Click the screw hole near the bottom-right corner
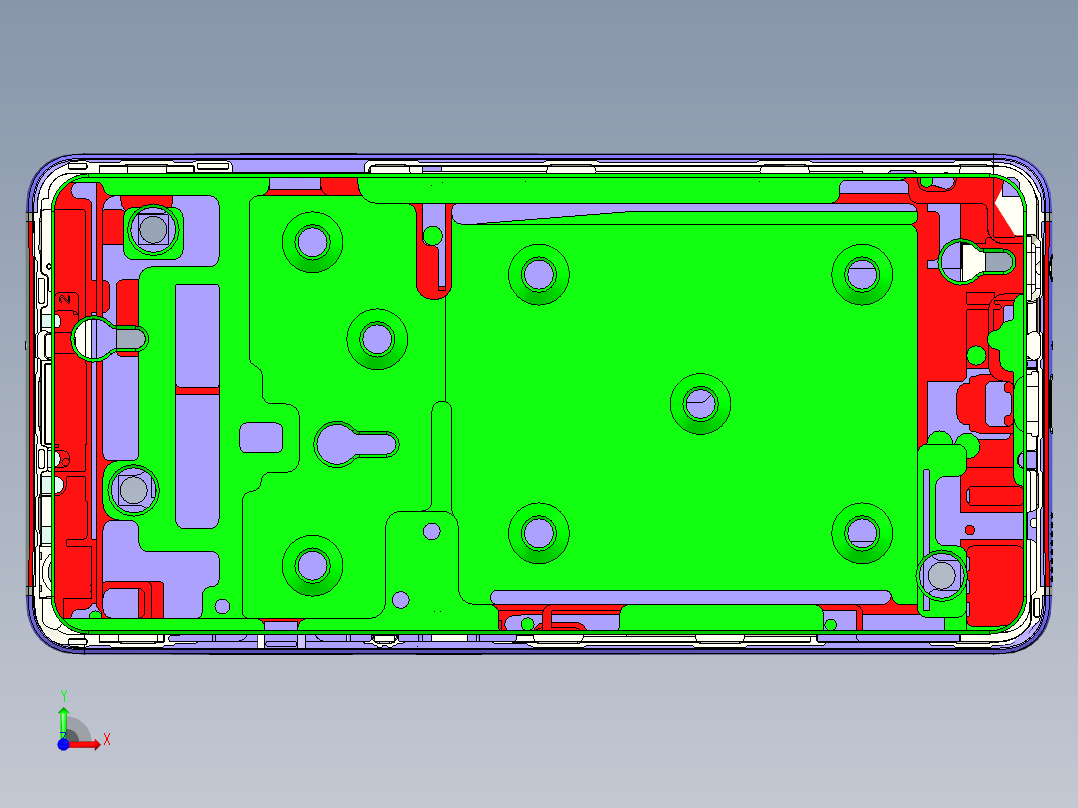Image resolution: width=1078 pixels, height=808 pixels. click(x=940, y=575)
